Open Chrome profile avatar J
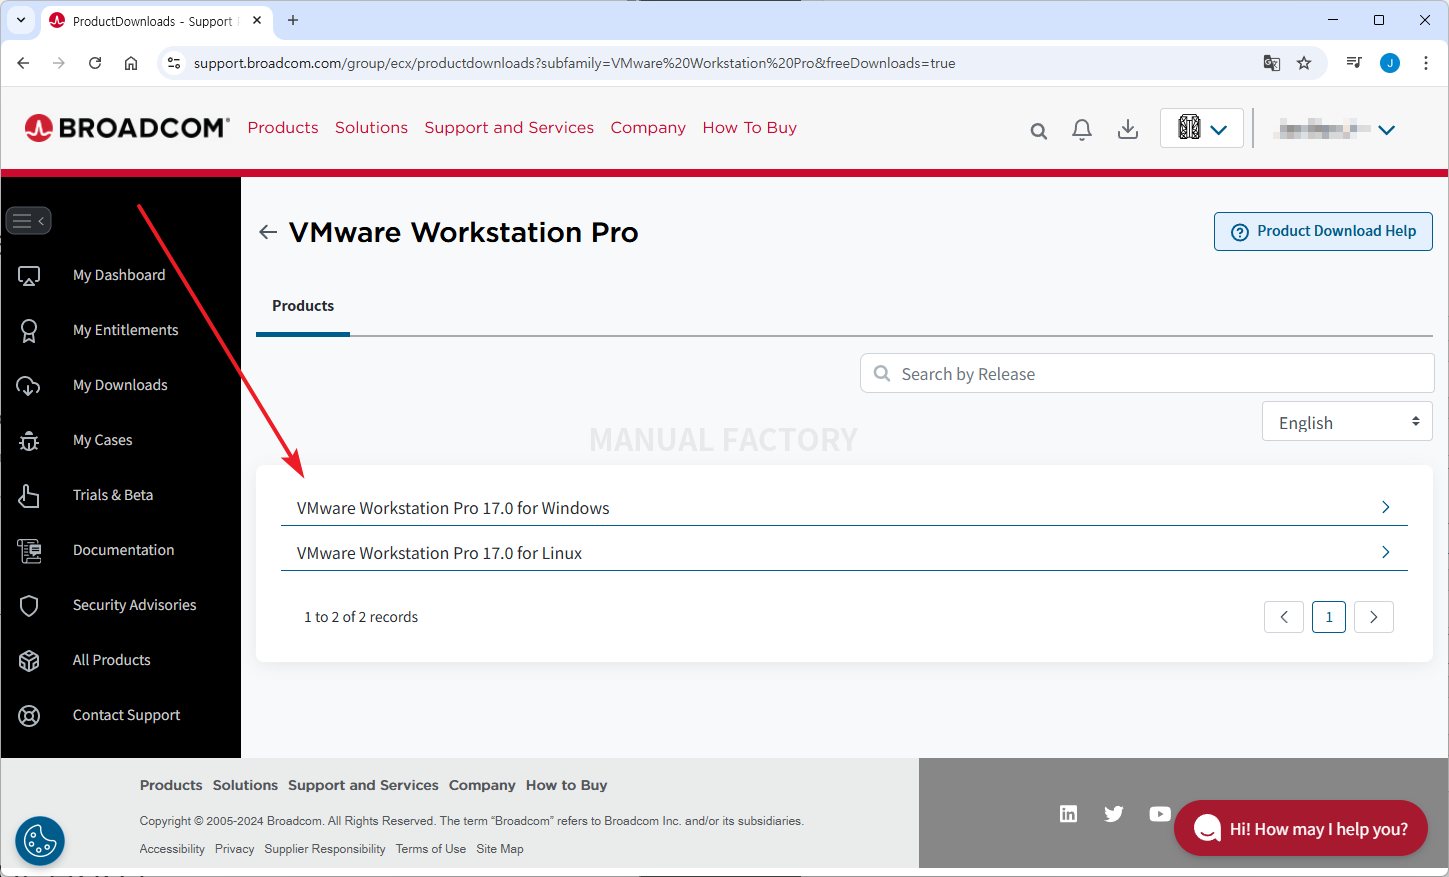This screenshot has width=1449, height=877. pyautogui.click(x=1390, y=63)
